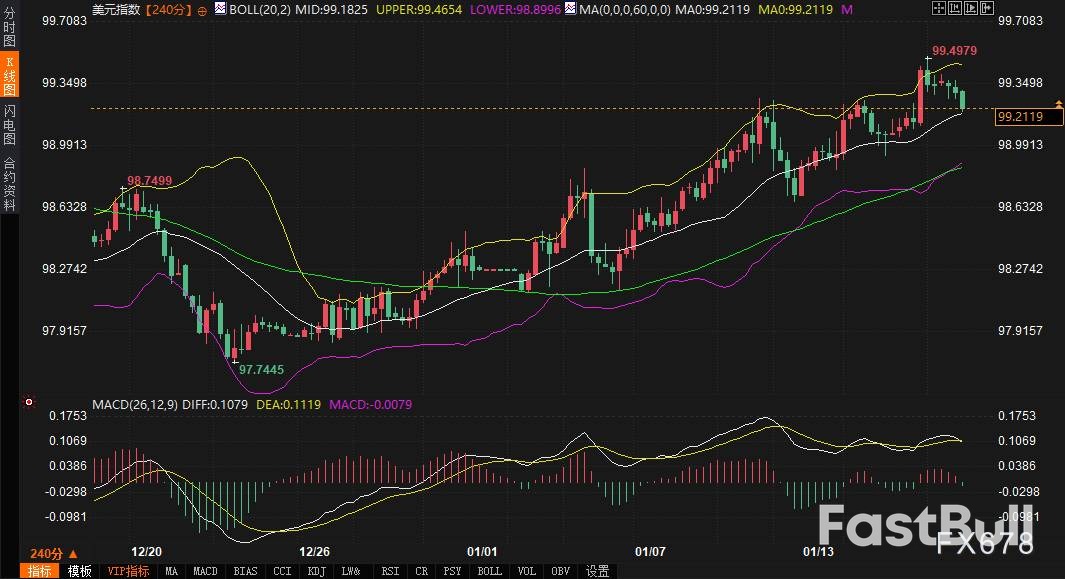1065x579 pixels.
Task: Open 设置 settings in the indicator bar
Action: click(597, 571)
